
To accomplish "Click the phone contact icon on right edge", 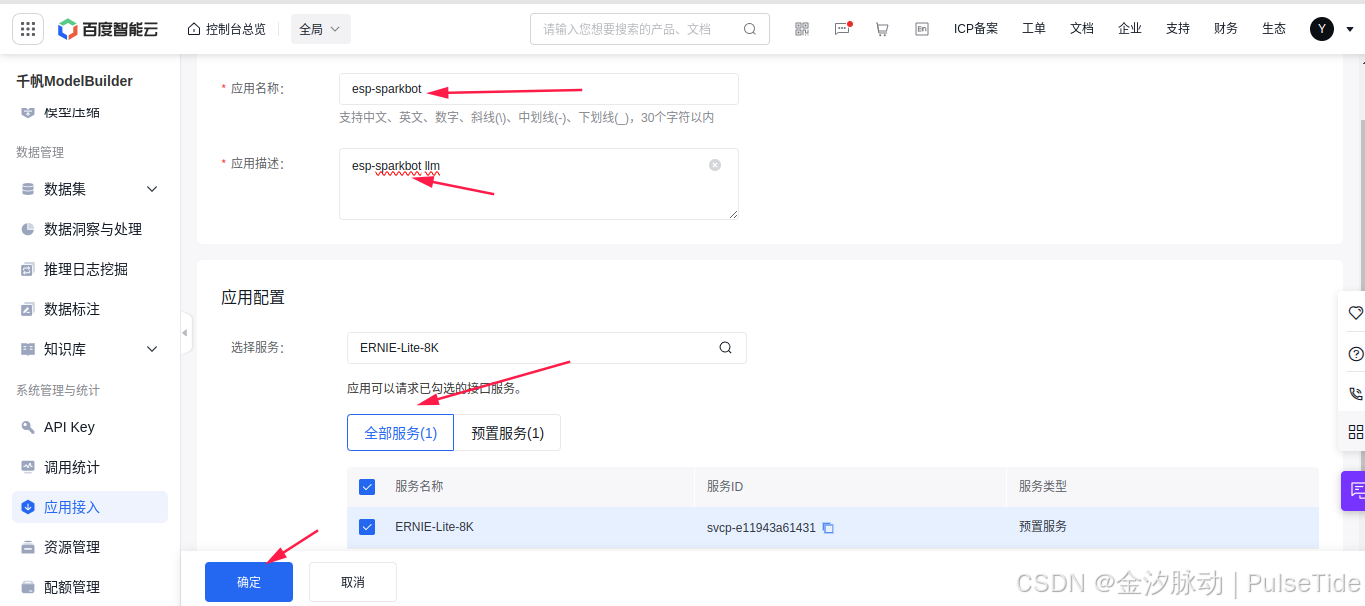I will pos(1355,394).
